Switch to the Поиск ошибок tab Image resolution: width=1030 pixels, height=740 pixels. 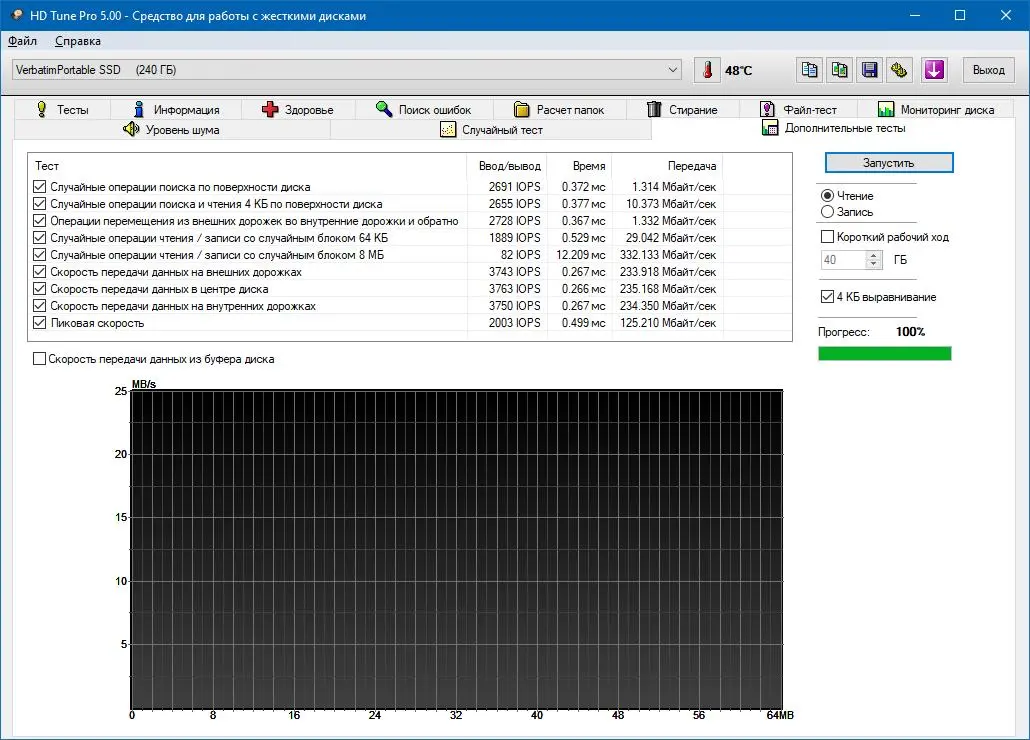[x=424, y=110]
